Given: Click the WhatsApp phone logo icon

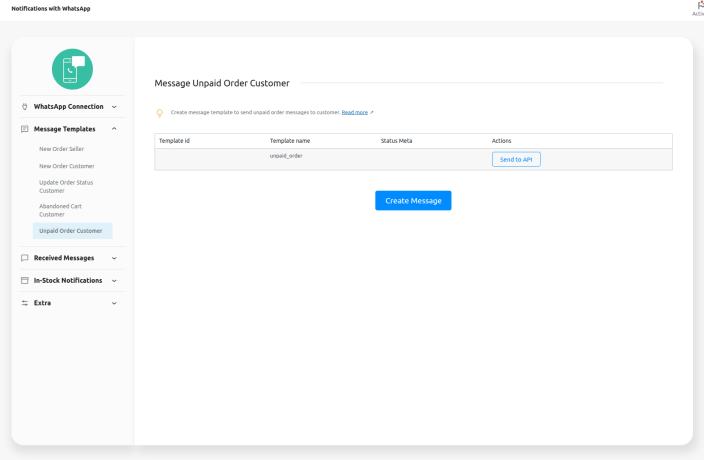Looking at the screenshot, I should pos(72,69).
